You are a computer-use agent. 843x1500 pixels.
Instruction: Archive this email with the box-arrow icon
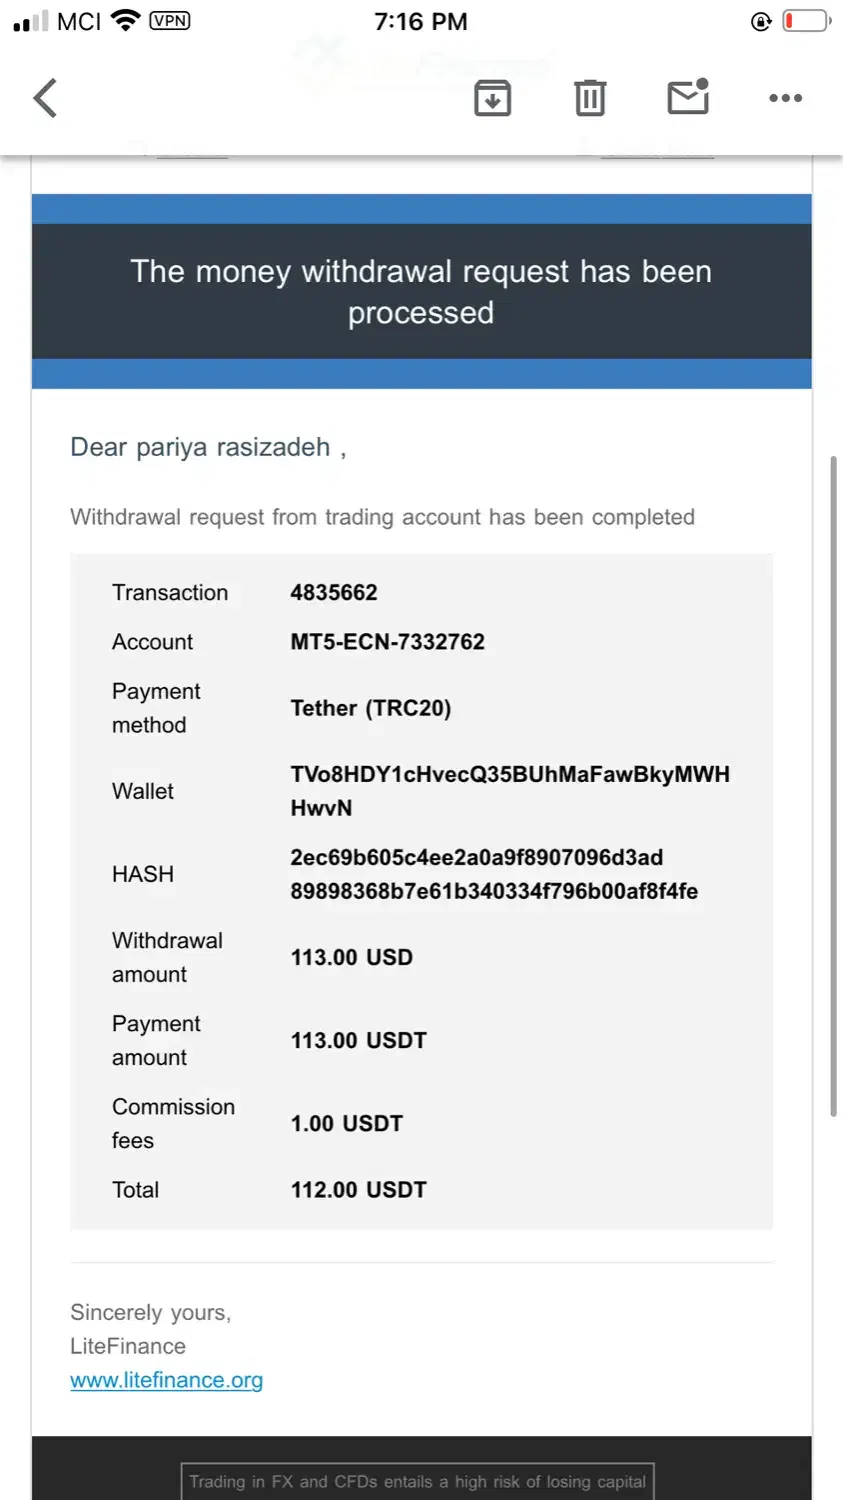click(x=492, y=98)
